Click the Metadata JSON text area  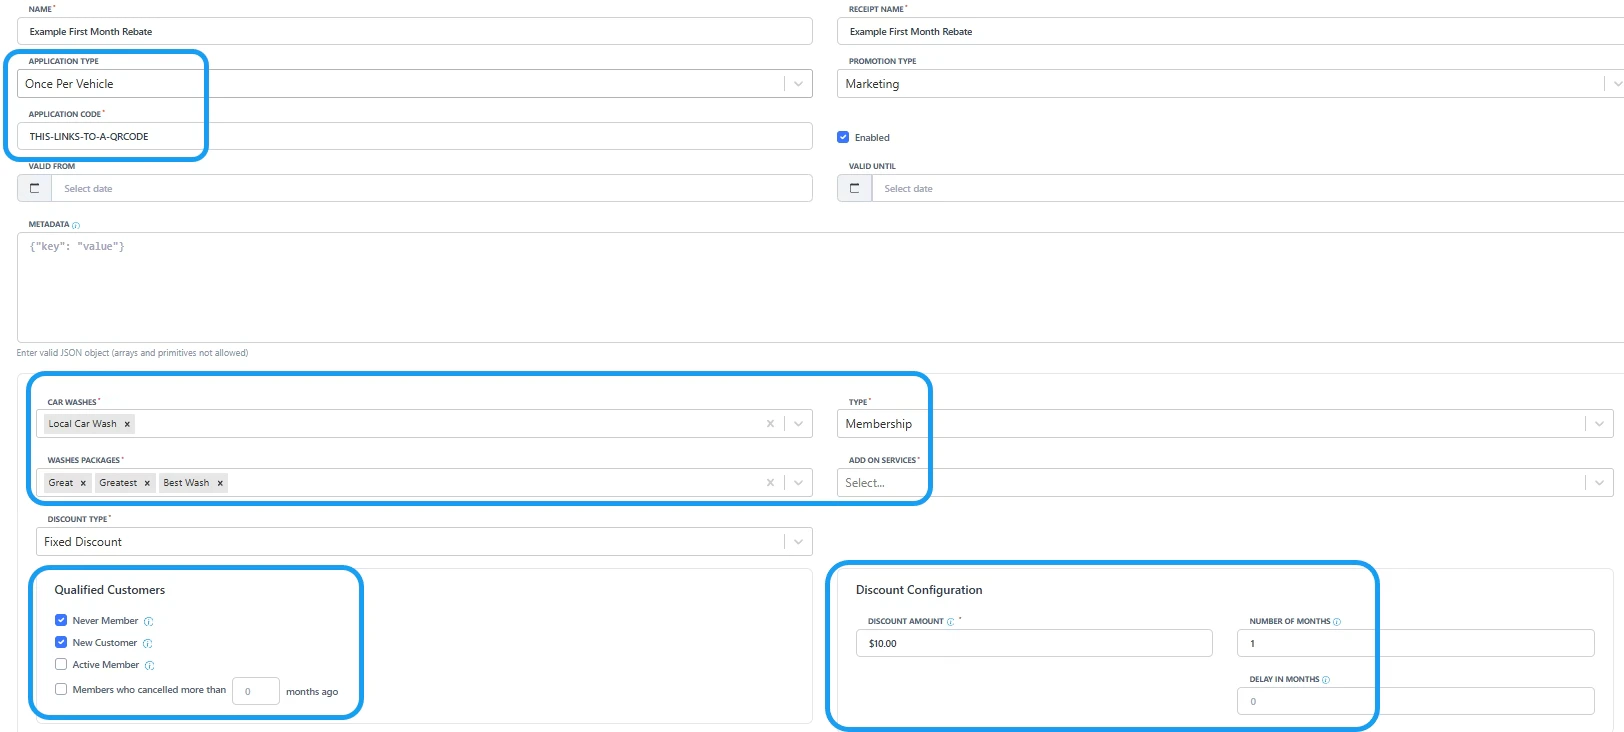(x=820, y=288)
